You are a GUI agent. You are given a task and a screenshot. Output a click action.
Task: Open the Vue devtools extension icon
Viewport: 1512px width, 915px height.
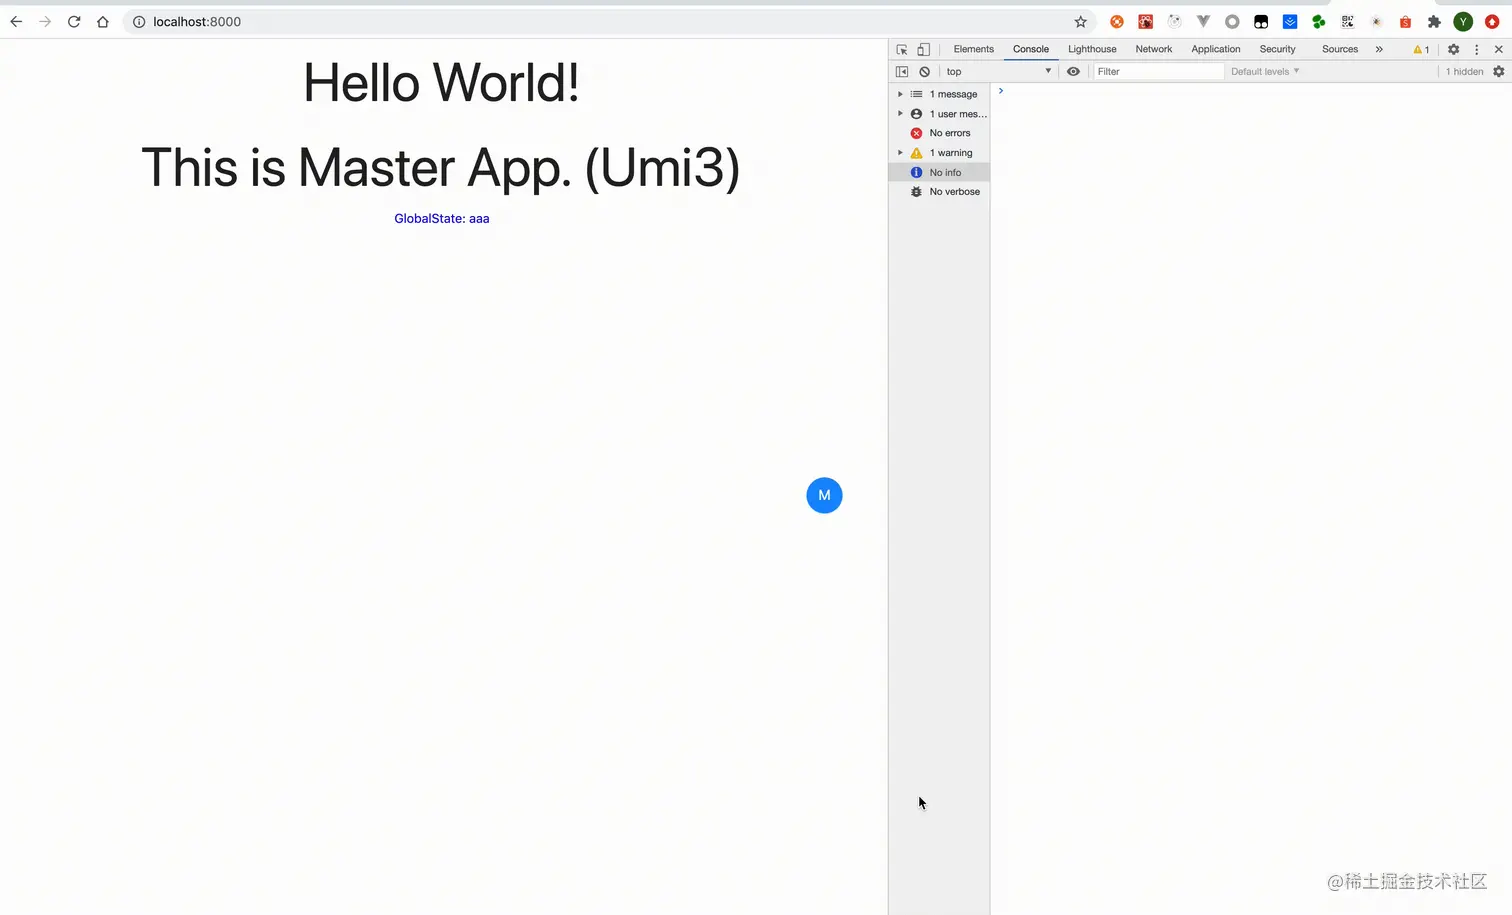(1203, 22)
